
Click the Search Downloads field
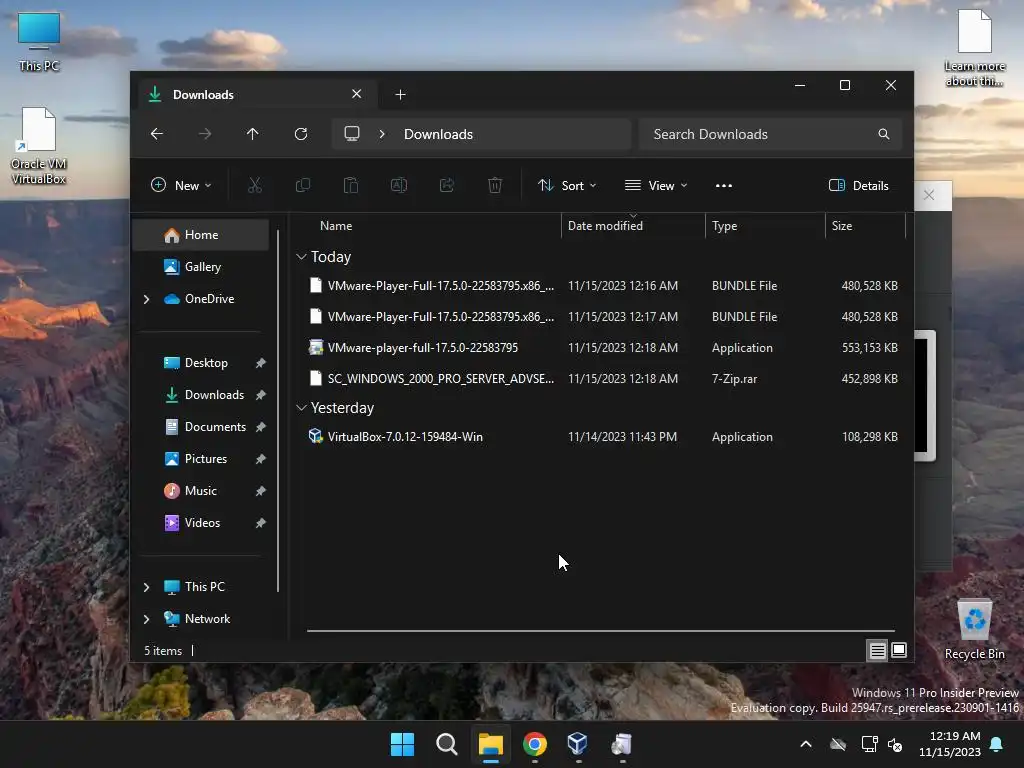771,134
